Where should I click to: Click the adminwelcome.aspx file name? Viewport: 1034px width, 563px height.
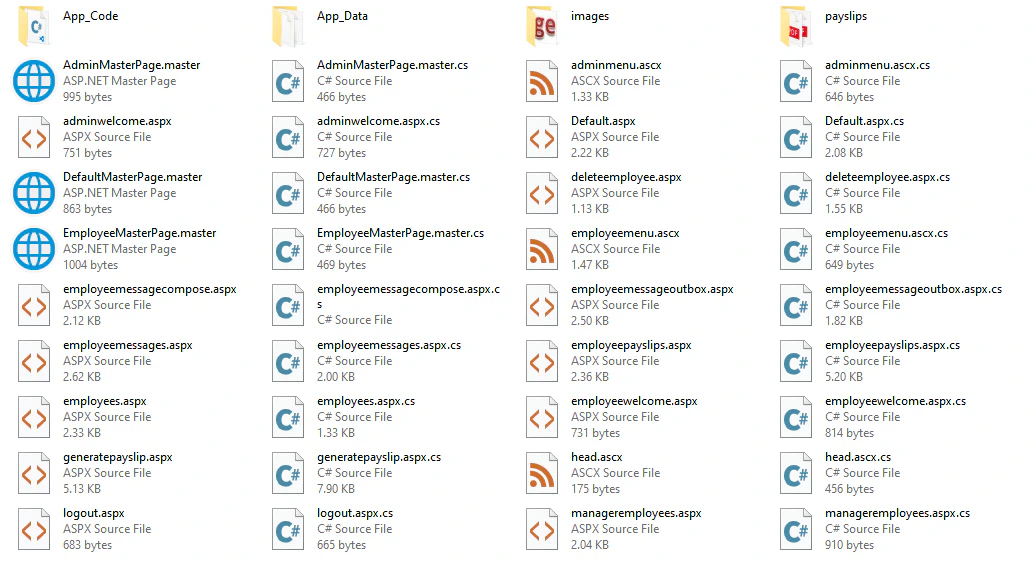(x=117, y=121)
